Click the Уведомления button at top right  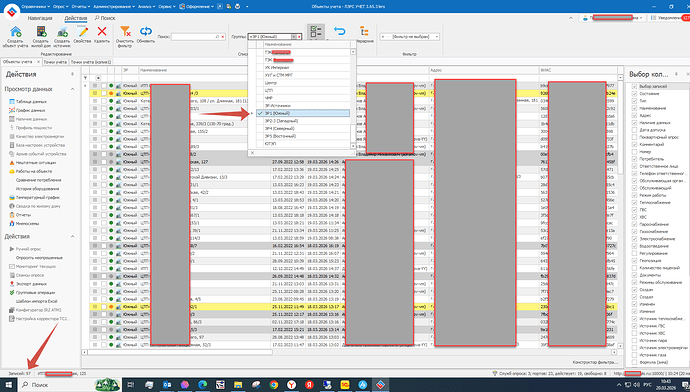pos(669,18)
